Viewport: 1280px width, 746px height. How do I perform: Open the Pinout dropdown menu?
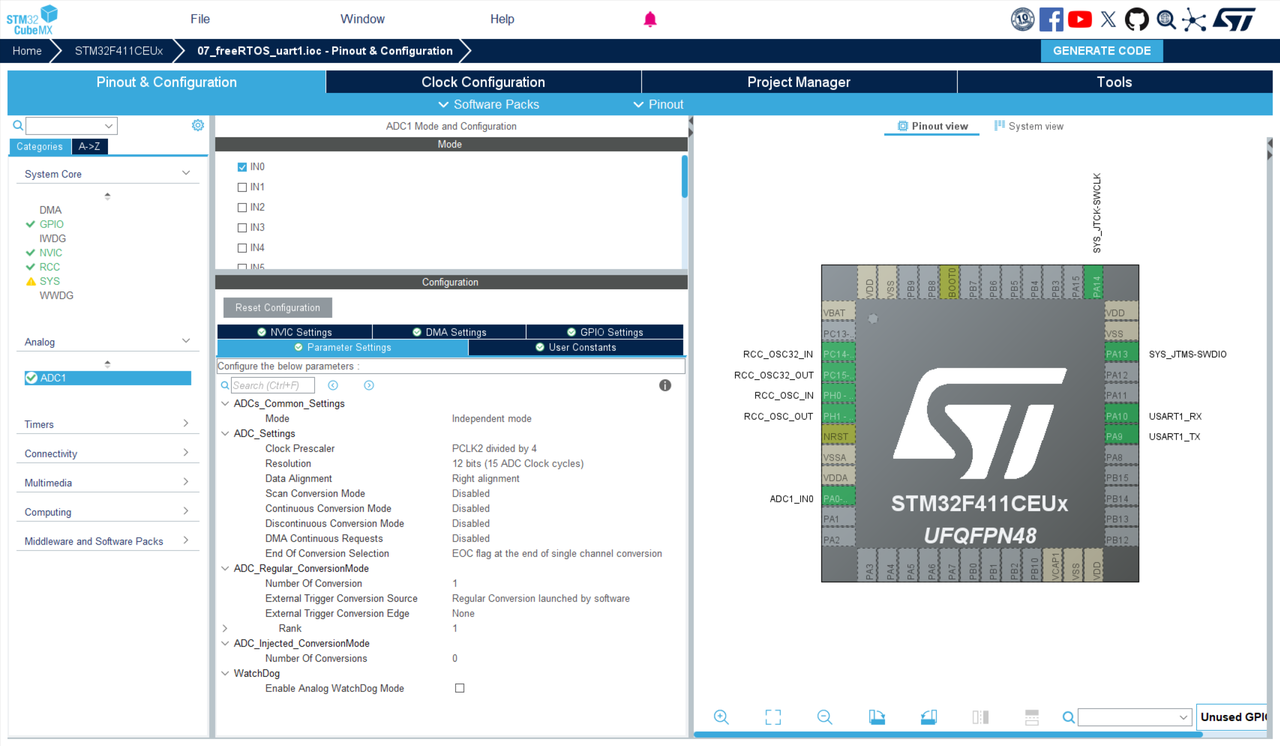click(x=659, y=104)
